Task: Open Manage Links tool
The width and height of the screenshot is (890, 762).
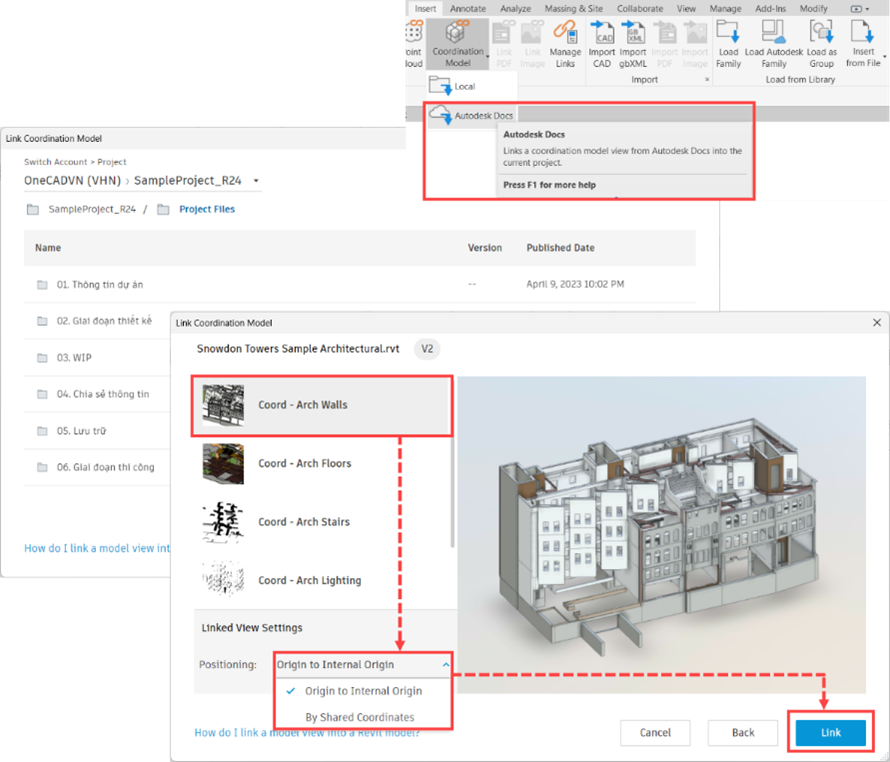Action: (565, 44)
